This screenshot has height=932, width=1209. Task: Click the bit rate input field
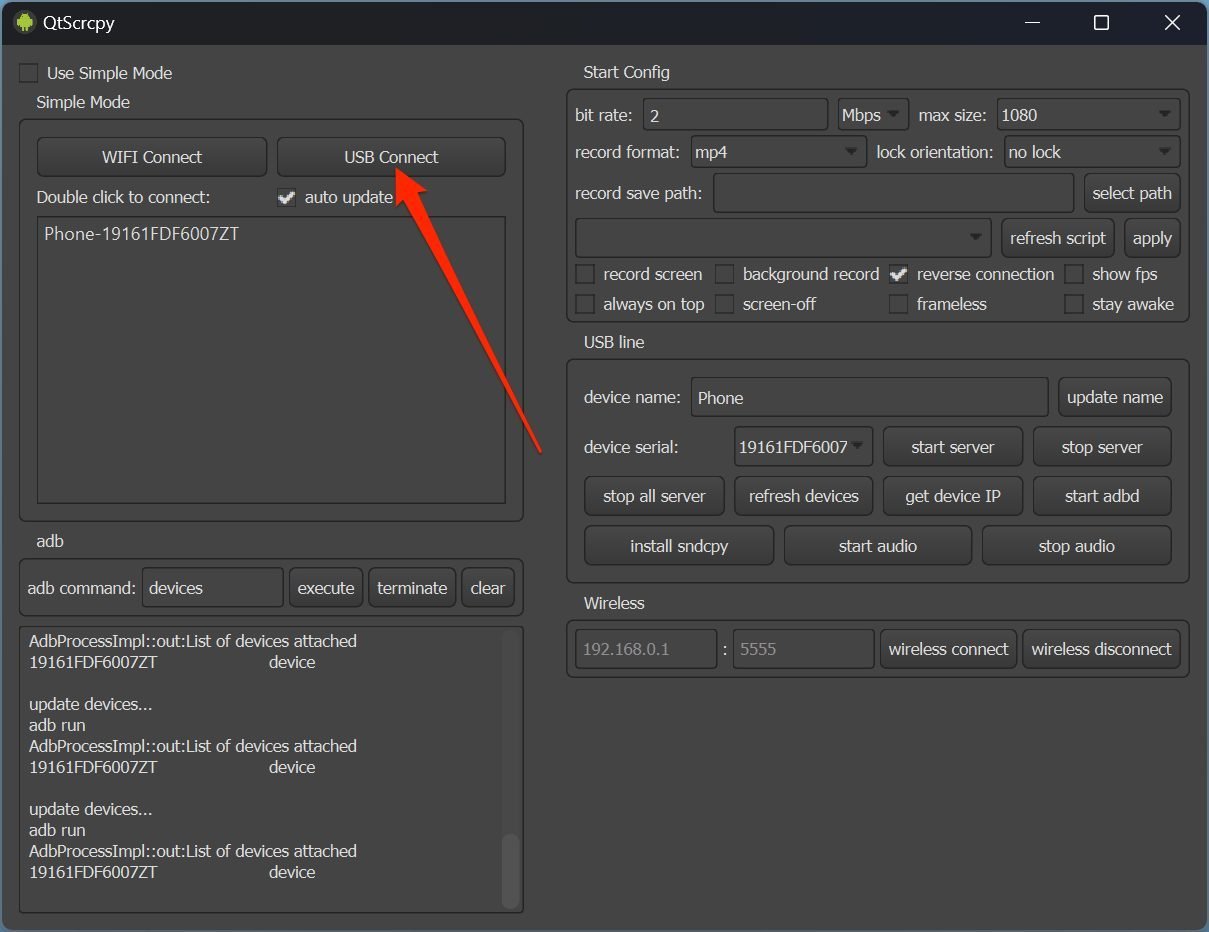736,115
